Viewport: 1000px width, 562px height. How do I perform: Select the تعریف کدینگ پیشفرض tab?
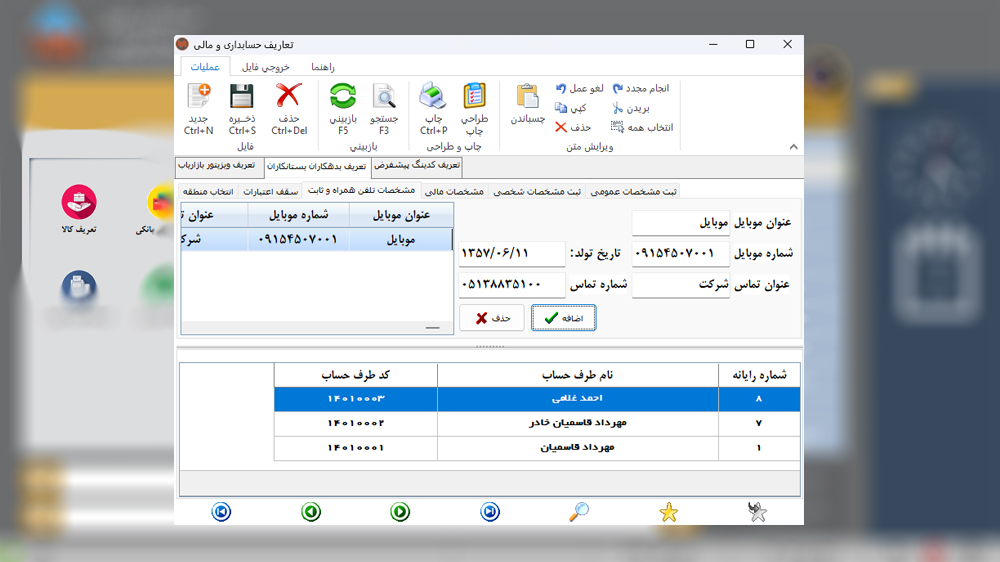pos(416,166)
